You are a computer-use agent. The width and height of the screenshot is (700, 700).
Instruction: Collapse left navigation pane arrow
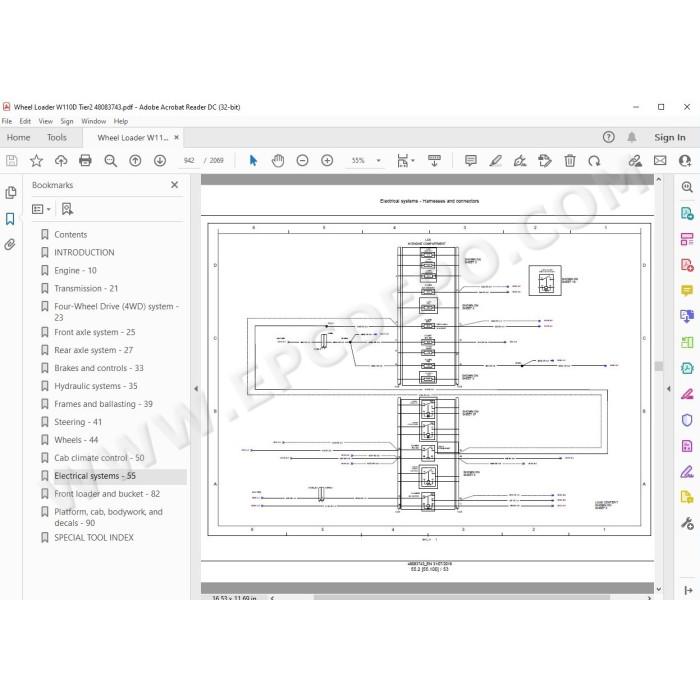coord(196,389)
